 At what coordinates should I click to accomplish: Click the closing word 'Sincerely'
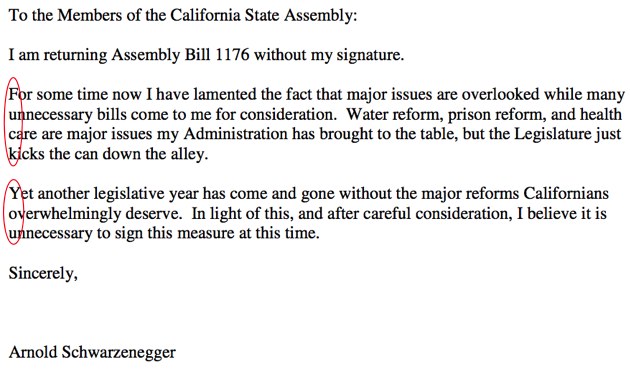tap(43, 273)
